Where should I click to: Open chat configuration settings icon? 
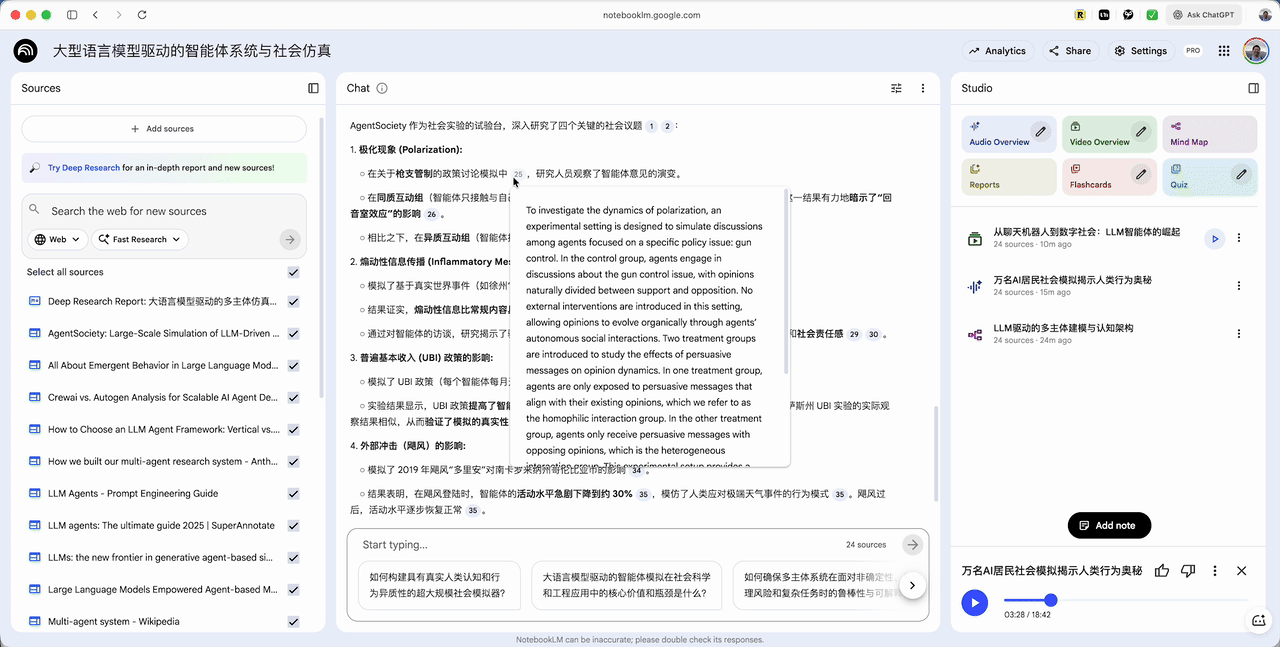point(896,88)
